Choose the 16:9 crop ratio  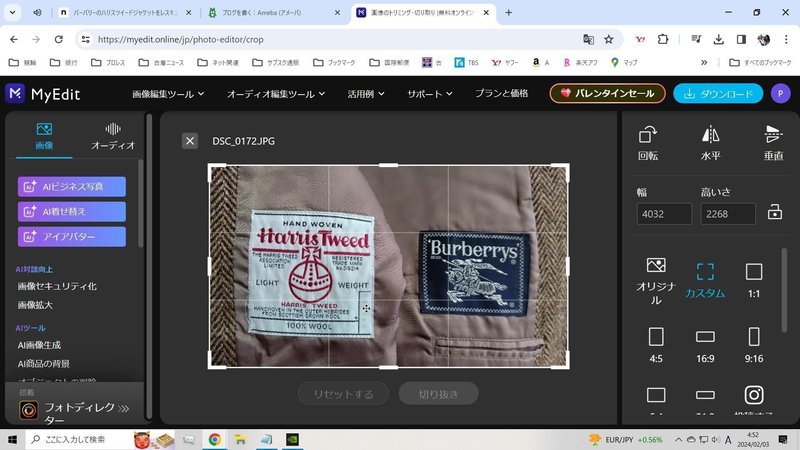pos(705,345)
